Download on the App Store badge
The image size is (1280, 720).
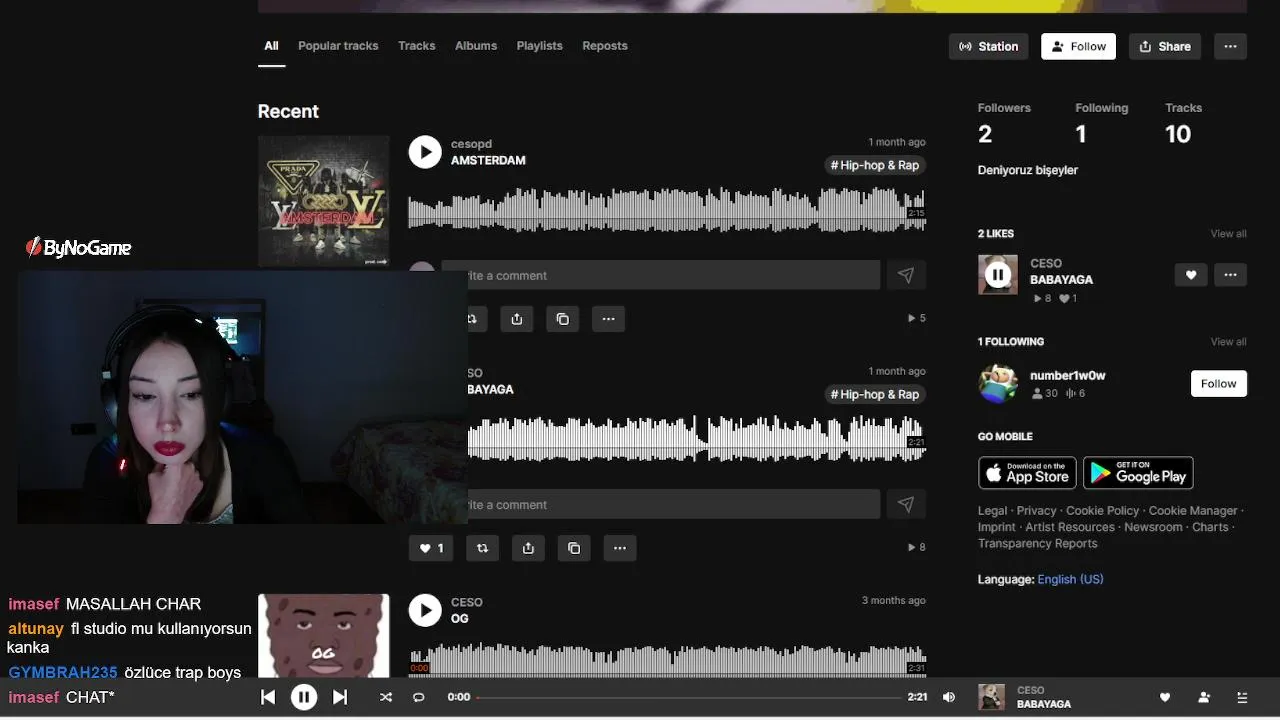[x=1027, y=473]
